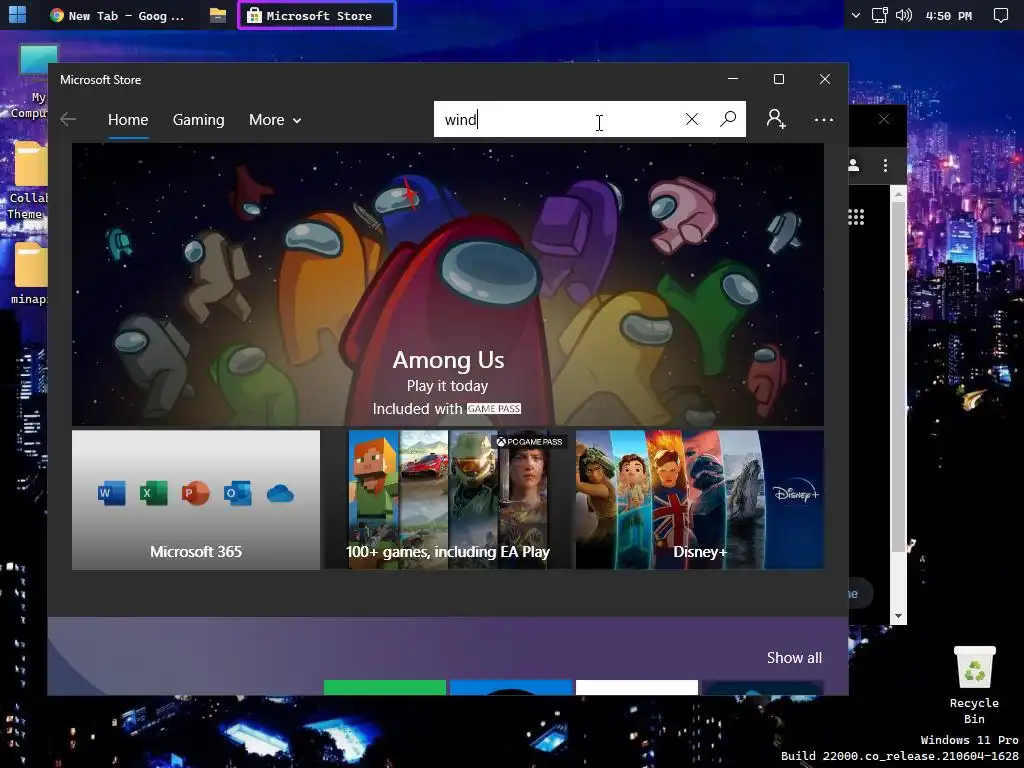Minimize the Microsoft Store window
1024x768 pixels.
[x=733, y=79]
